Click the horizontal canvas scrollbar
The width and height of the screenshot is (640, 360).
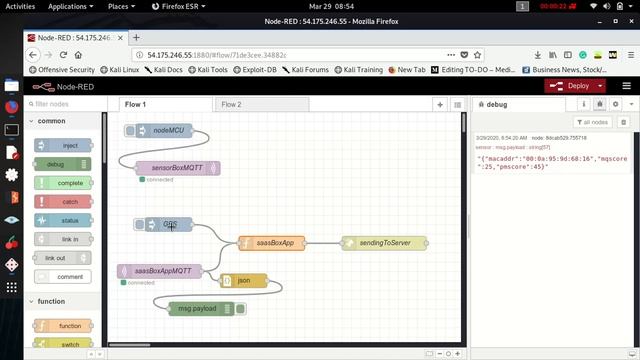pos(130,344)
